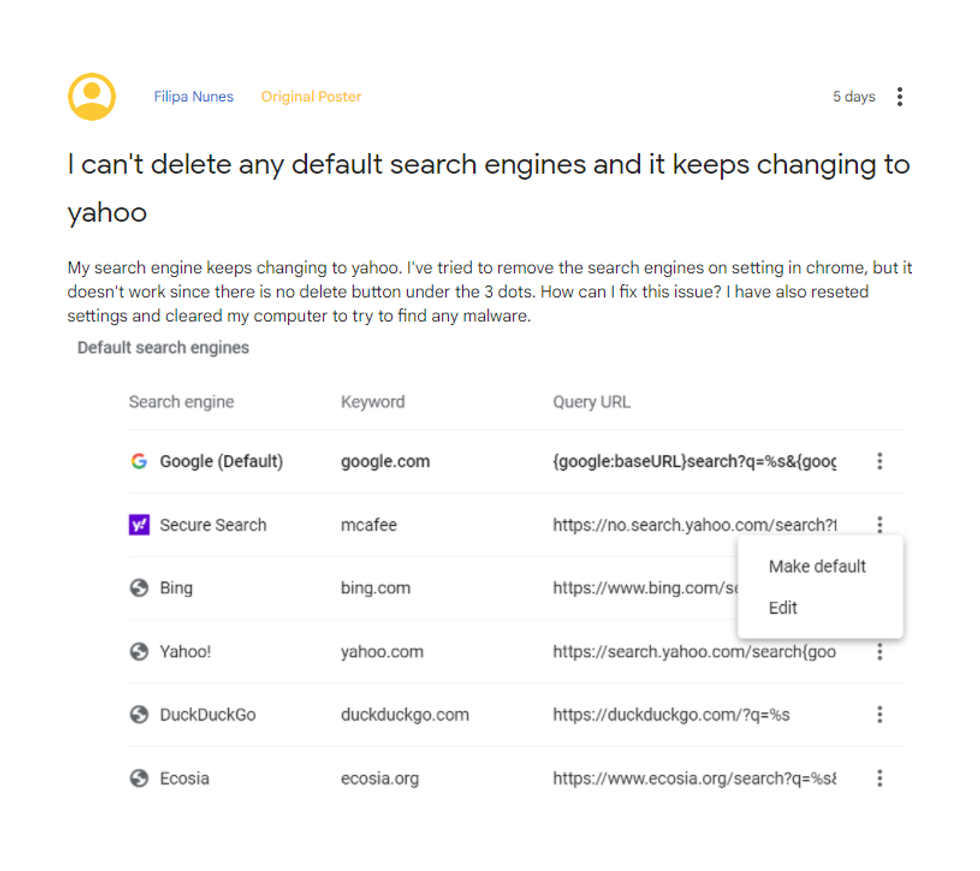Click the Original Poster label
Image resolution: width=980 pixels, height=871 pixels.
(311, 97)
